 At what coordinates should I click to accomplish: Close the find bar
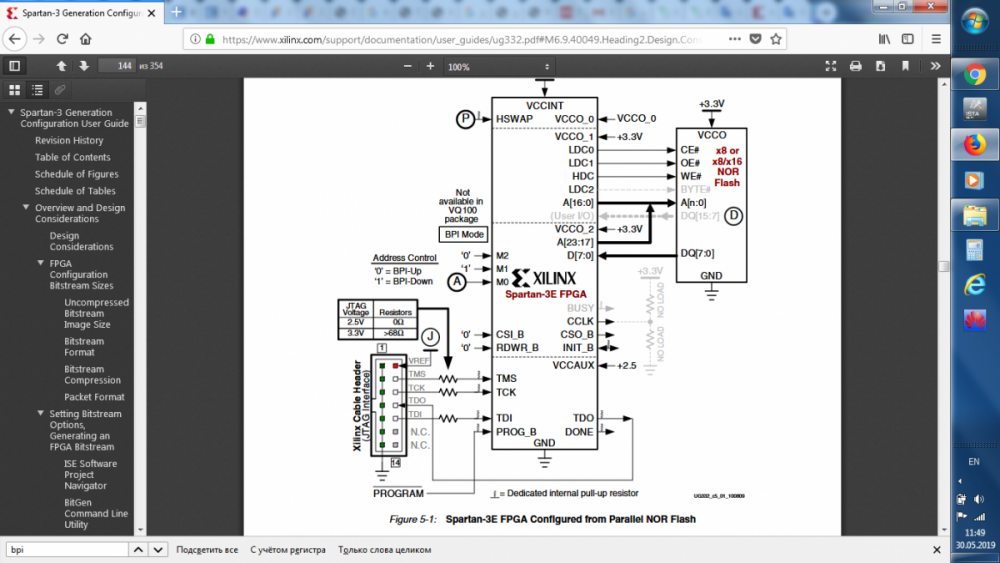(x=936, y=550)
